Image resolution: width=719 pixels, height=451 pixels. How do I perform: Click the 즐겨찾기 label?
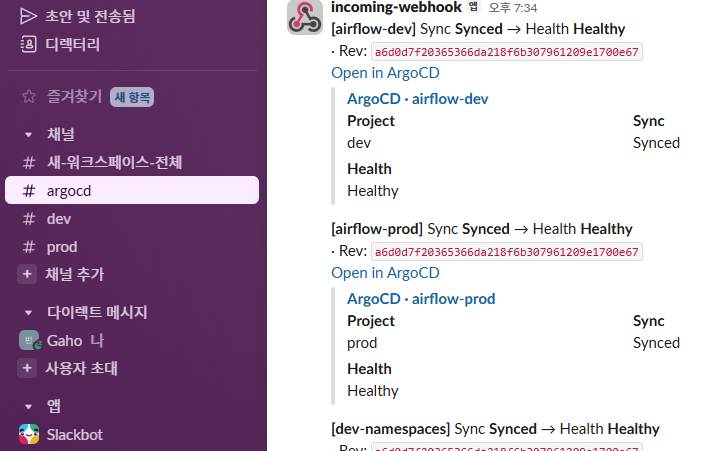point(74,97)
